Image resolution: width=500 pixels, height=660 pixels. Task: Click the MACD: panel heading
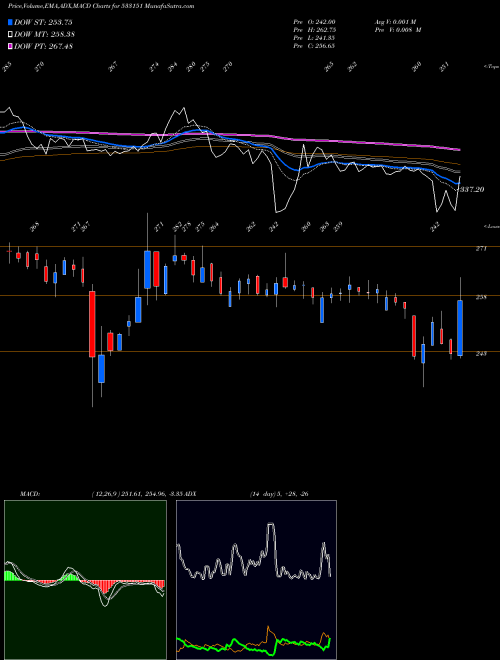click(x=29, y=494)
